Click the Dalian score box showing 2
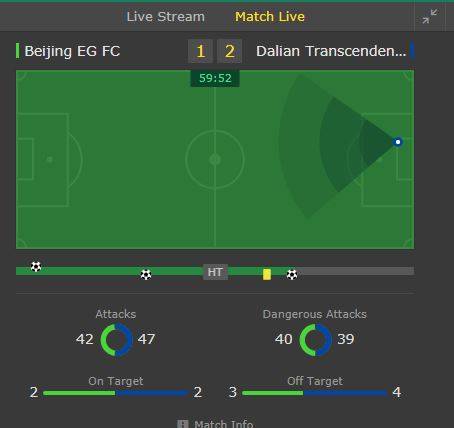This screenshot has width=454, height=428. pos(229,51)
